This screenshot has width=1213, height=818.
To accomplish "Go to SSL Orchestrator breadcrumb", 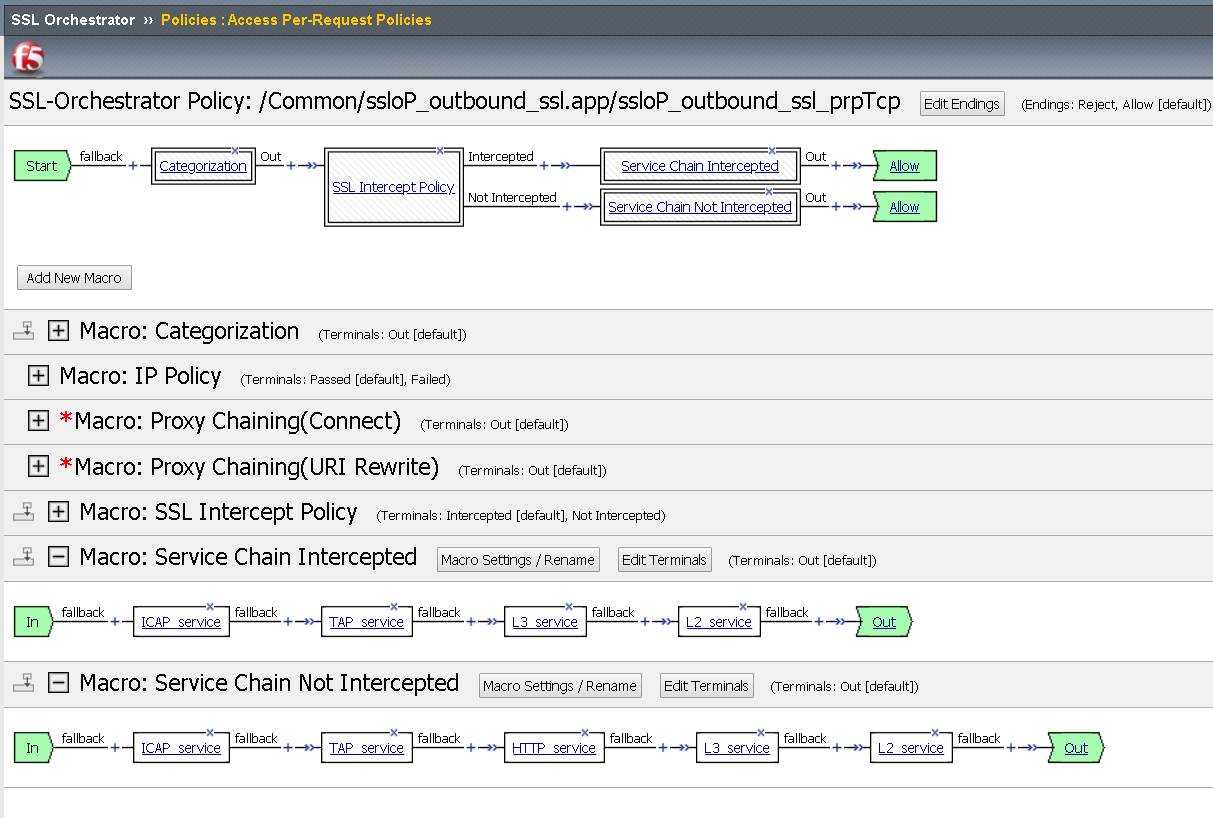I will [73, 19].
